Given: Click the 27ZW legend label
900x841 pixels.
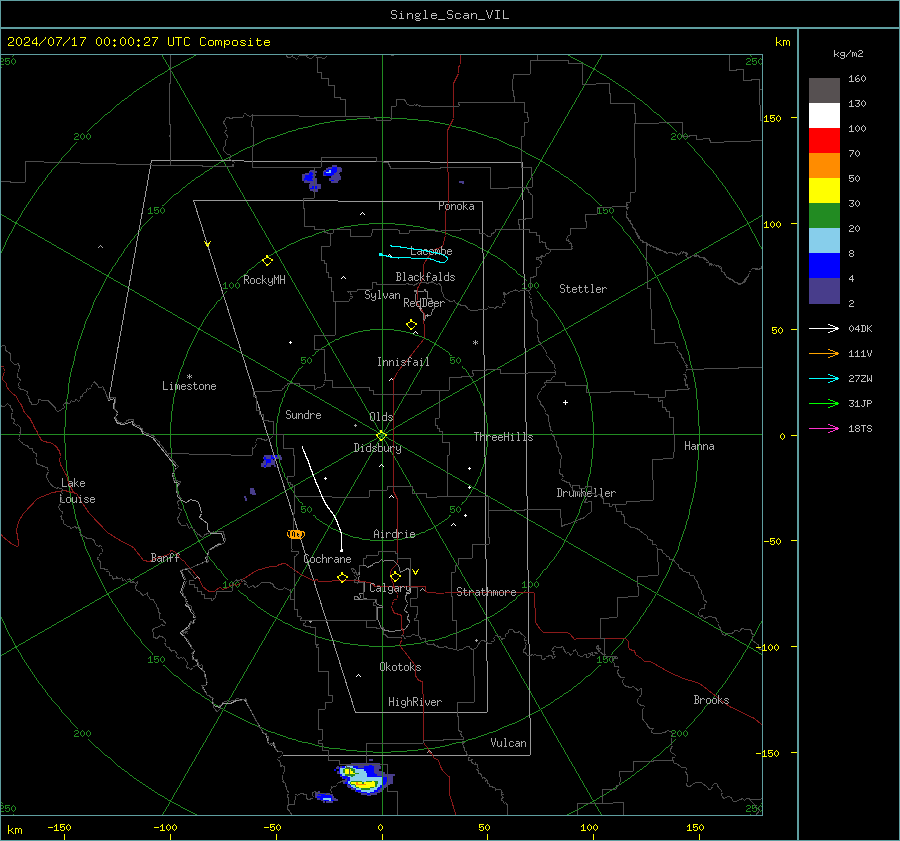Looking at the screenshot, I should coord(860,378).
